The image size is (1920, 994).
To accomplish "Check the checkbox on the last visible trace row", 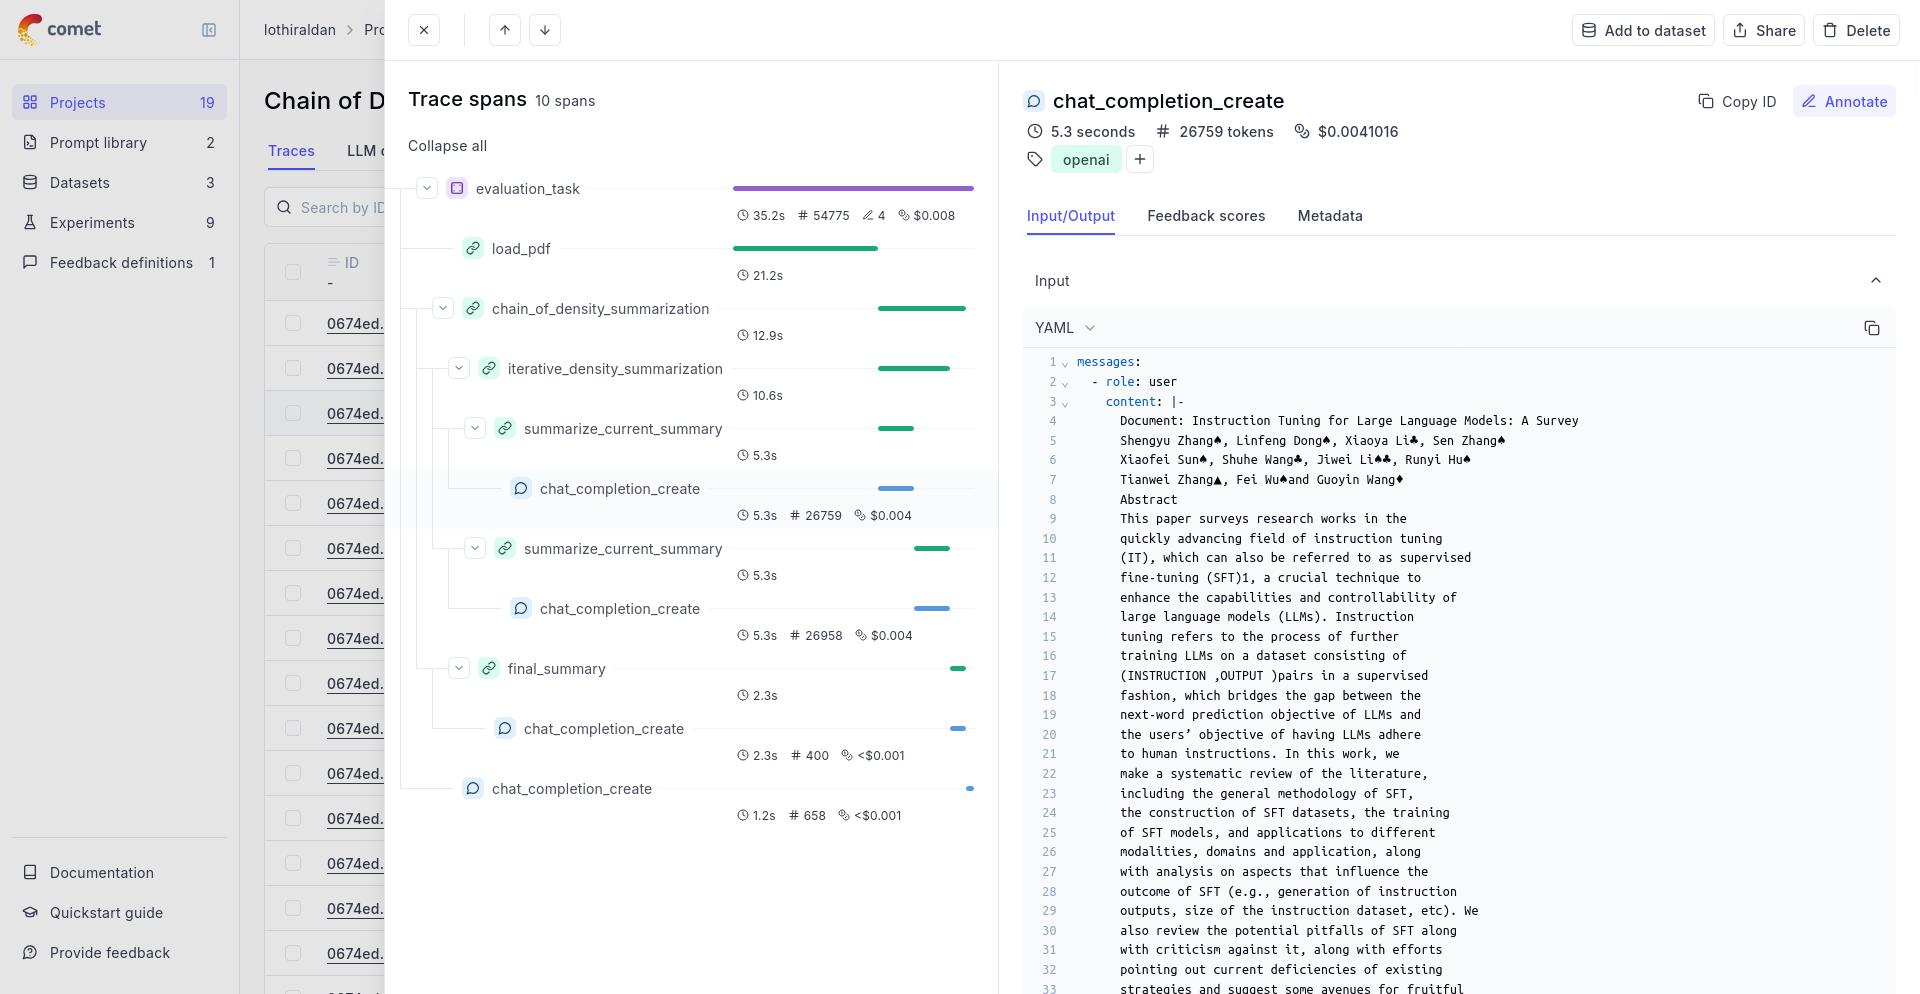I will click(293, 953).
